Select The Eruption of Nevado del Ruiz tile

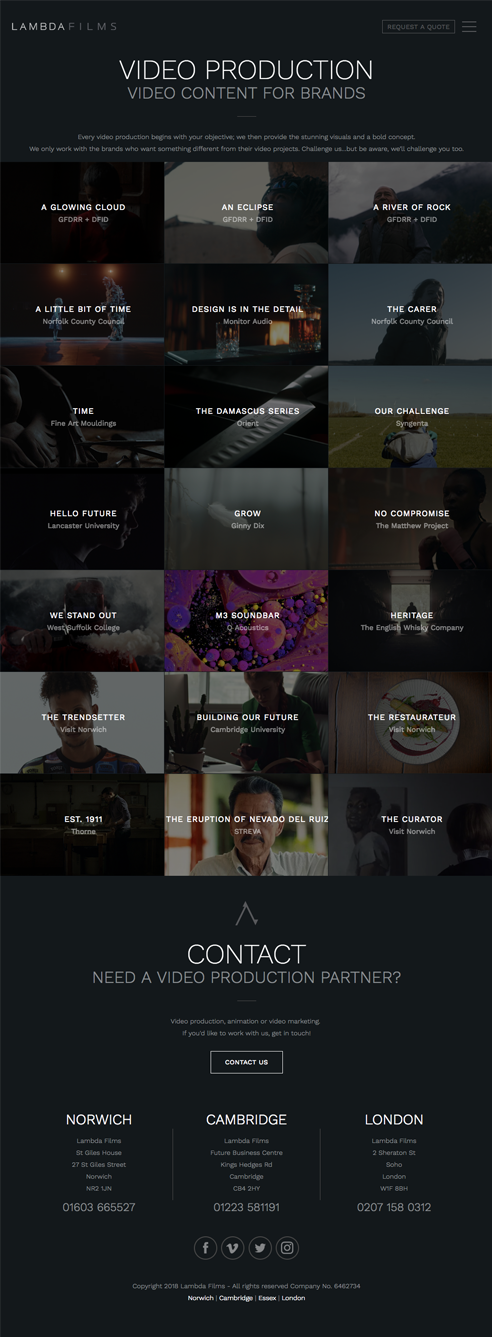pos(246,825)
